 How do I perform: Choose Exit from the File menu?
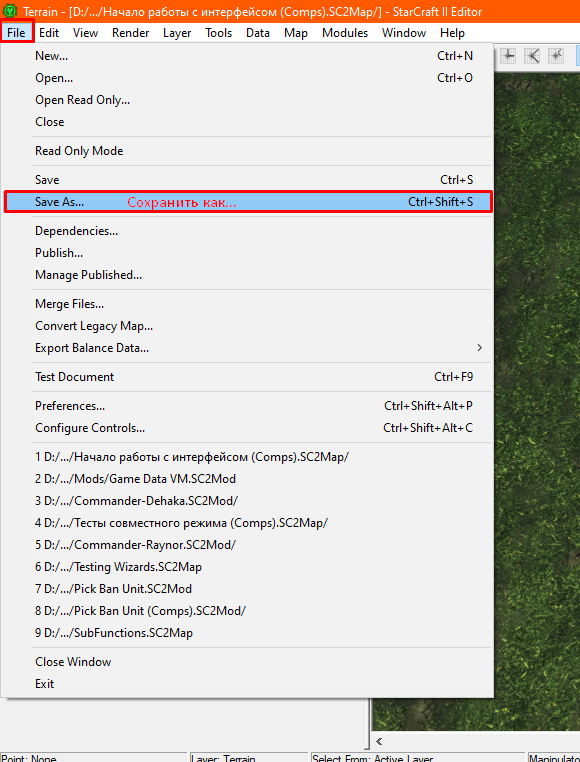pos(248,684)
